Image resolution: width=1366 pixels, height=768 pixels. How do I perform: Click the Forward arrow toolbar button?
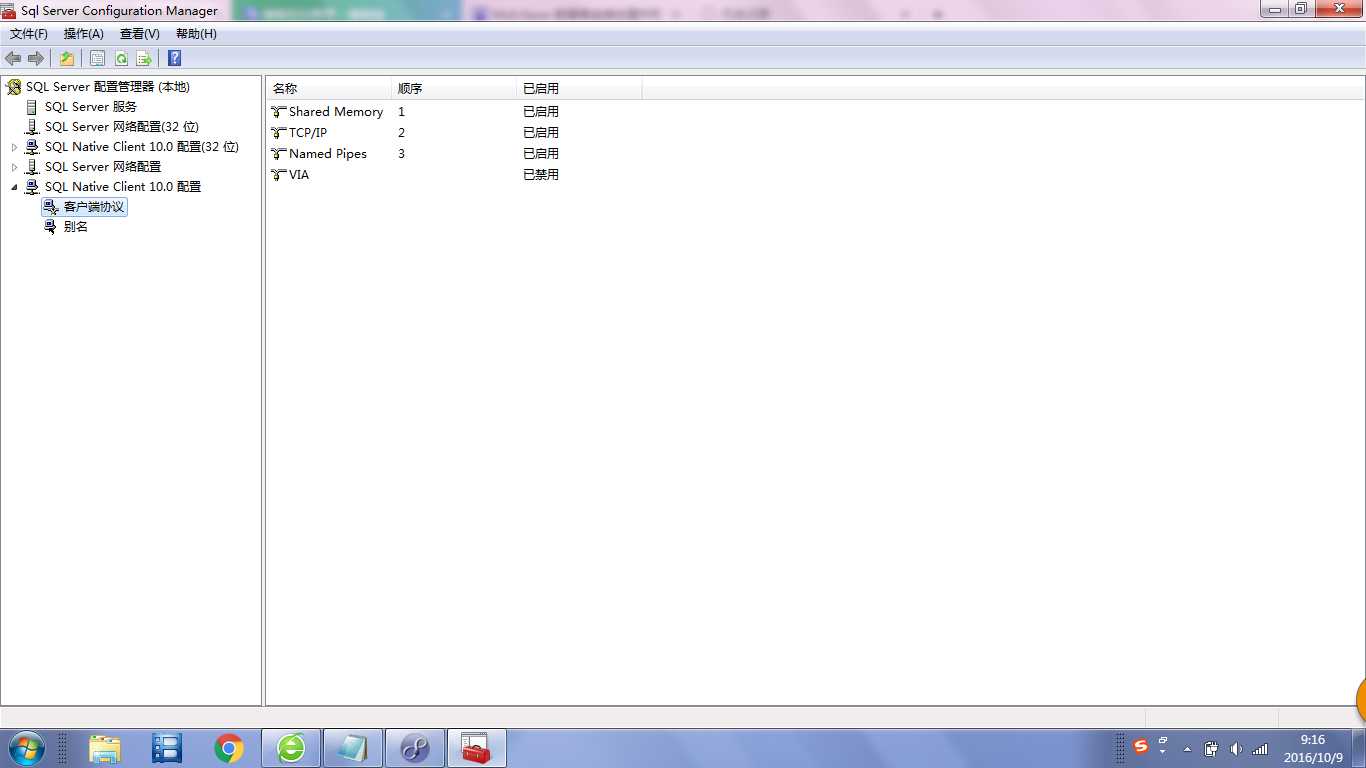(x=35, y=58)
